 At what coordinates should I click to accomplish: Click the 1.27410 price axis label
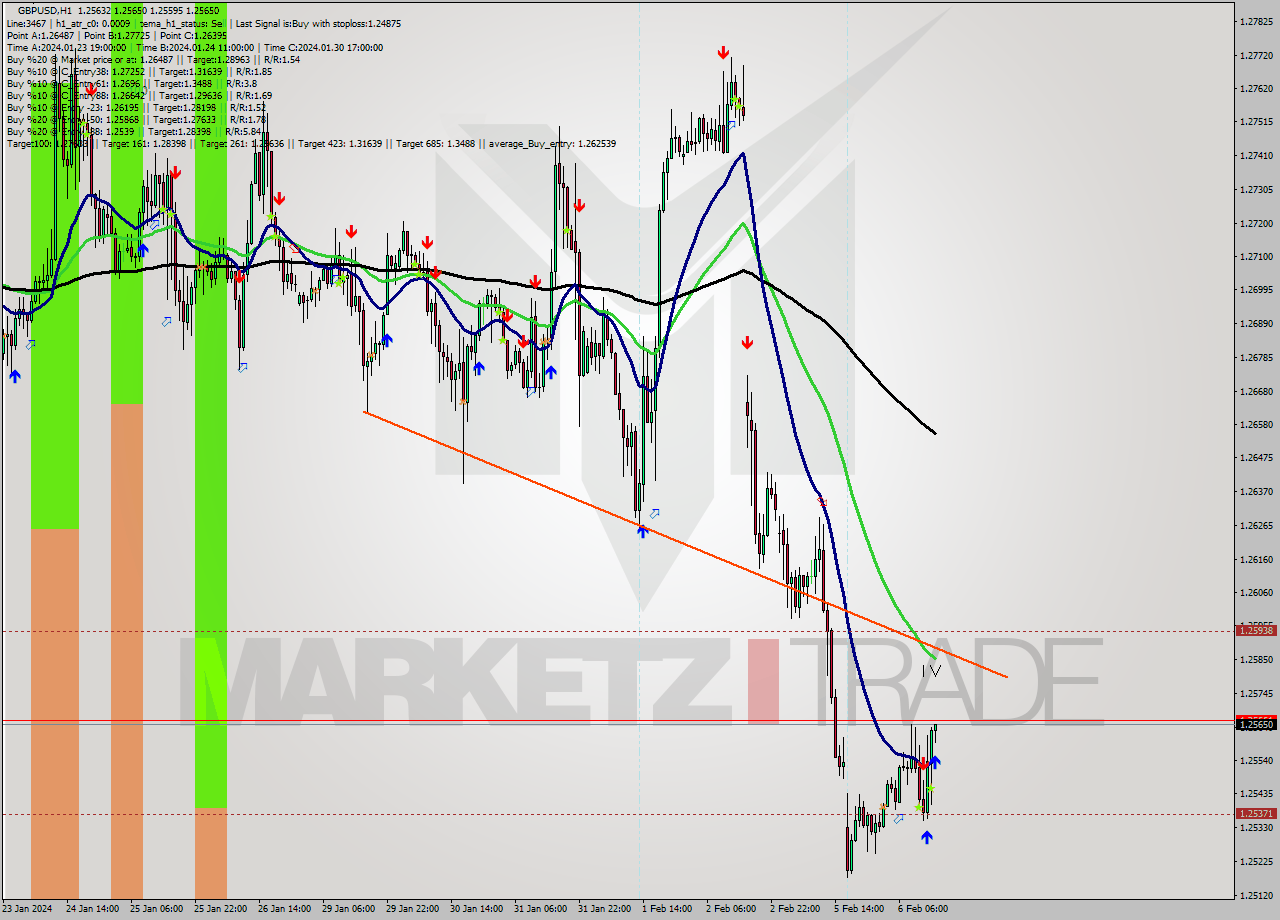click(x=1257, y=155)
